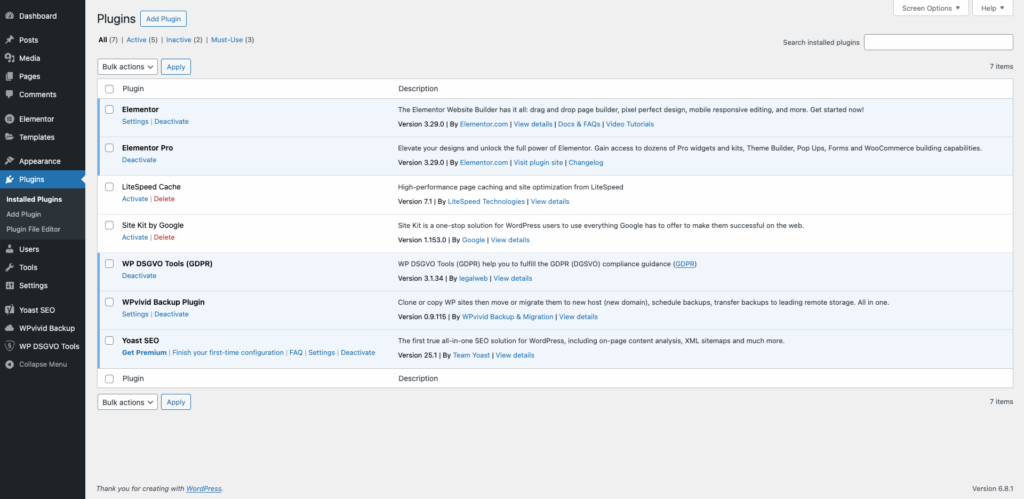Open Finish your first-time configuration link
The height and width of the screenshot is (499, 1024).
tap(228, 353)
